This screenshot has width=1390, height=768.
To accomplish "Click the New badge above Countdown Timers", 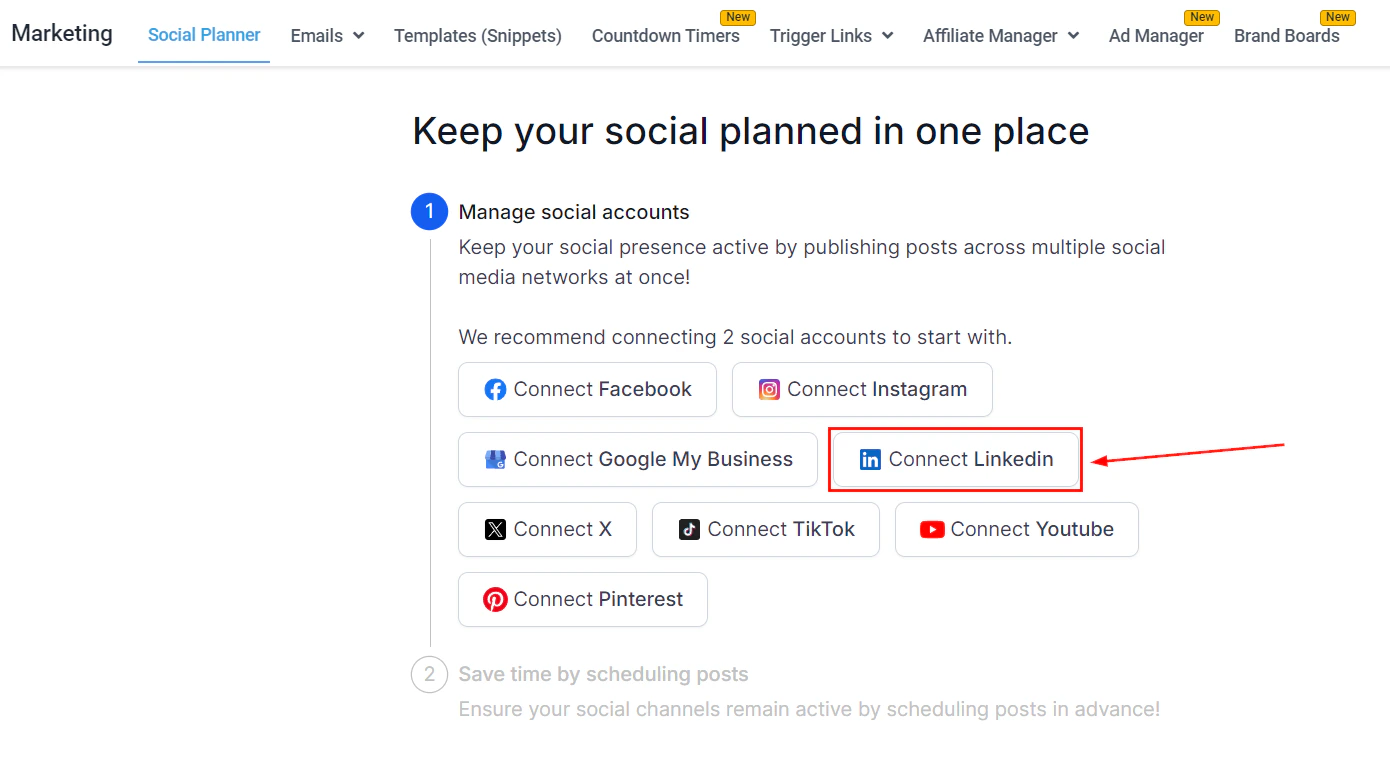I will coord(738,17).
